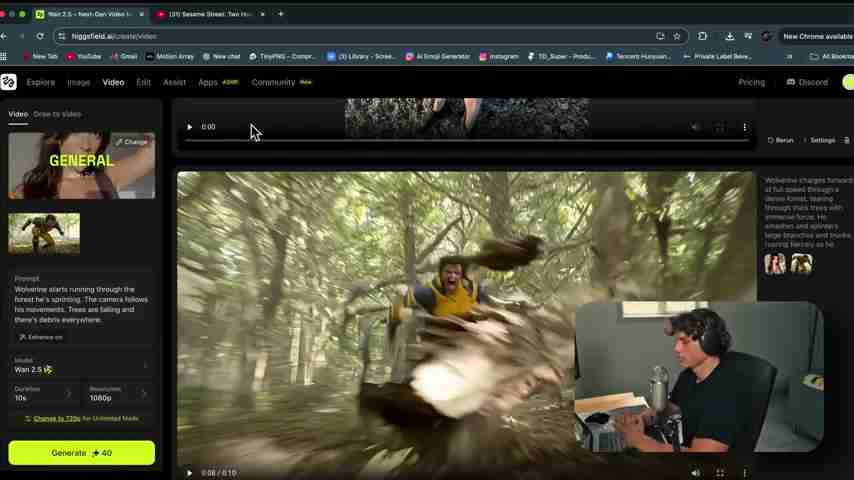Viewport: 854px width, 480px height.
Task: Play the Wolverine forest video
Action: tap(190, 473)
